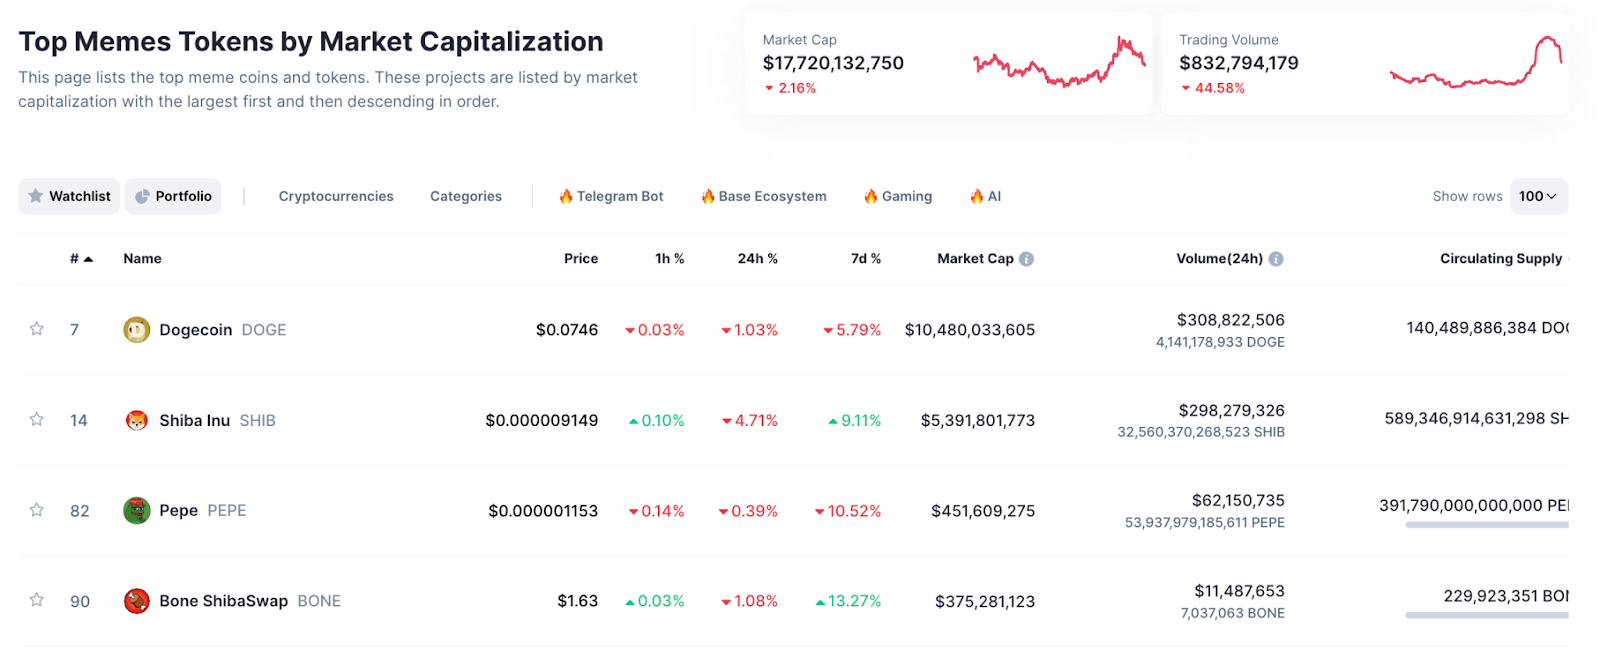1600x655 pixels.
Task: Open the Gaming category
Action: [x=898, y=196]
